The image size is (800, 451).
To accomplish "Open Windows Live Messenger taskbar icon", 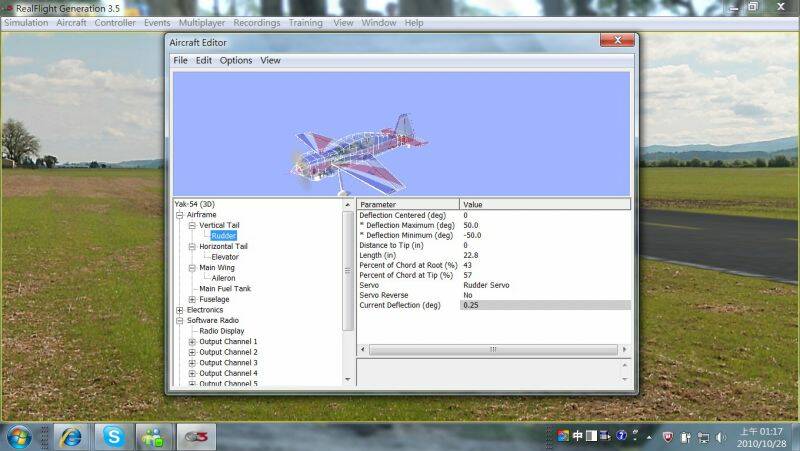I will pyautogui.click(x=152, y=436).
